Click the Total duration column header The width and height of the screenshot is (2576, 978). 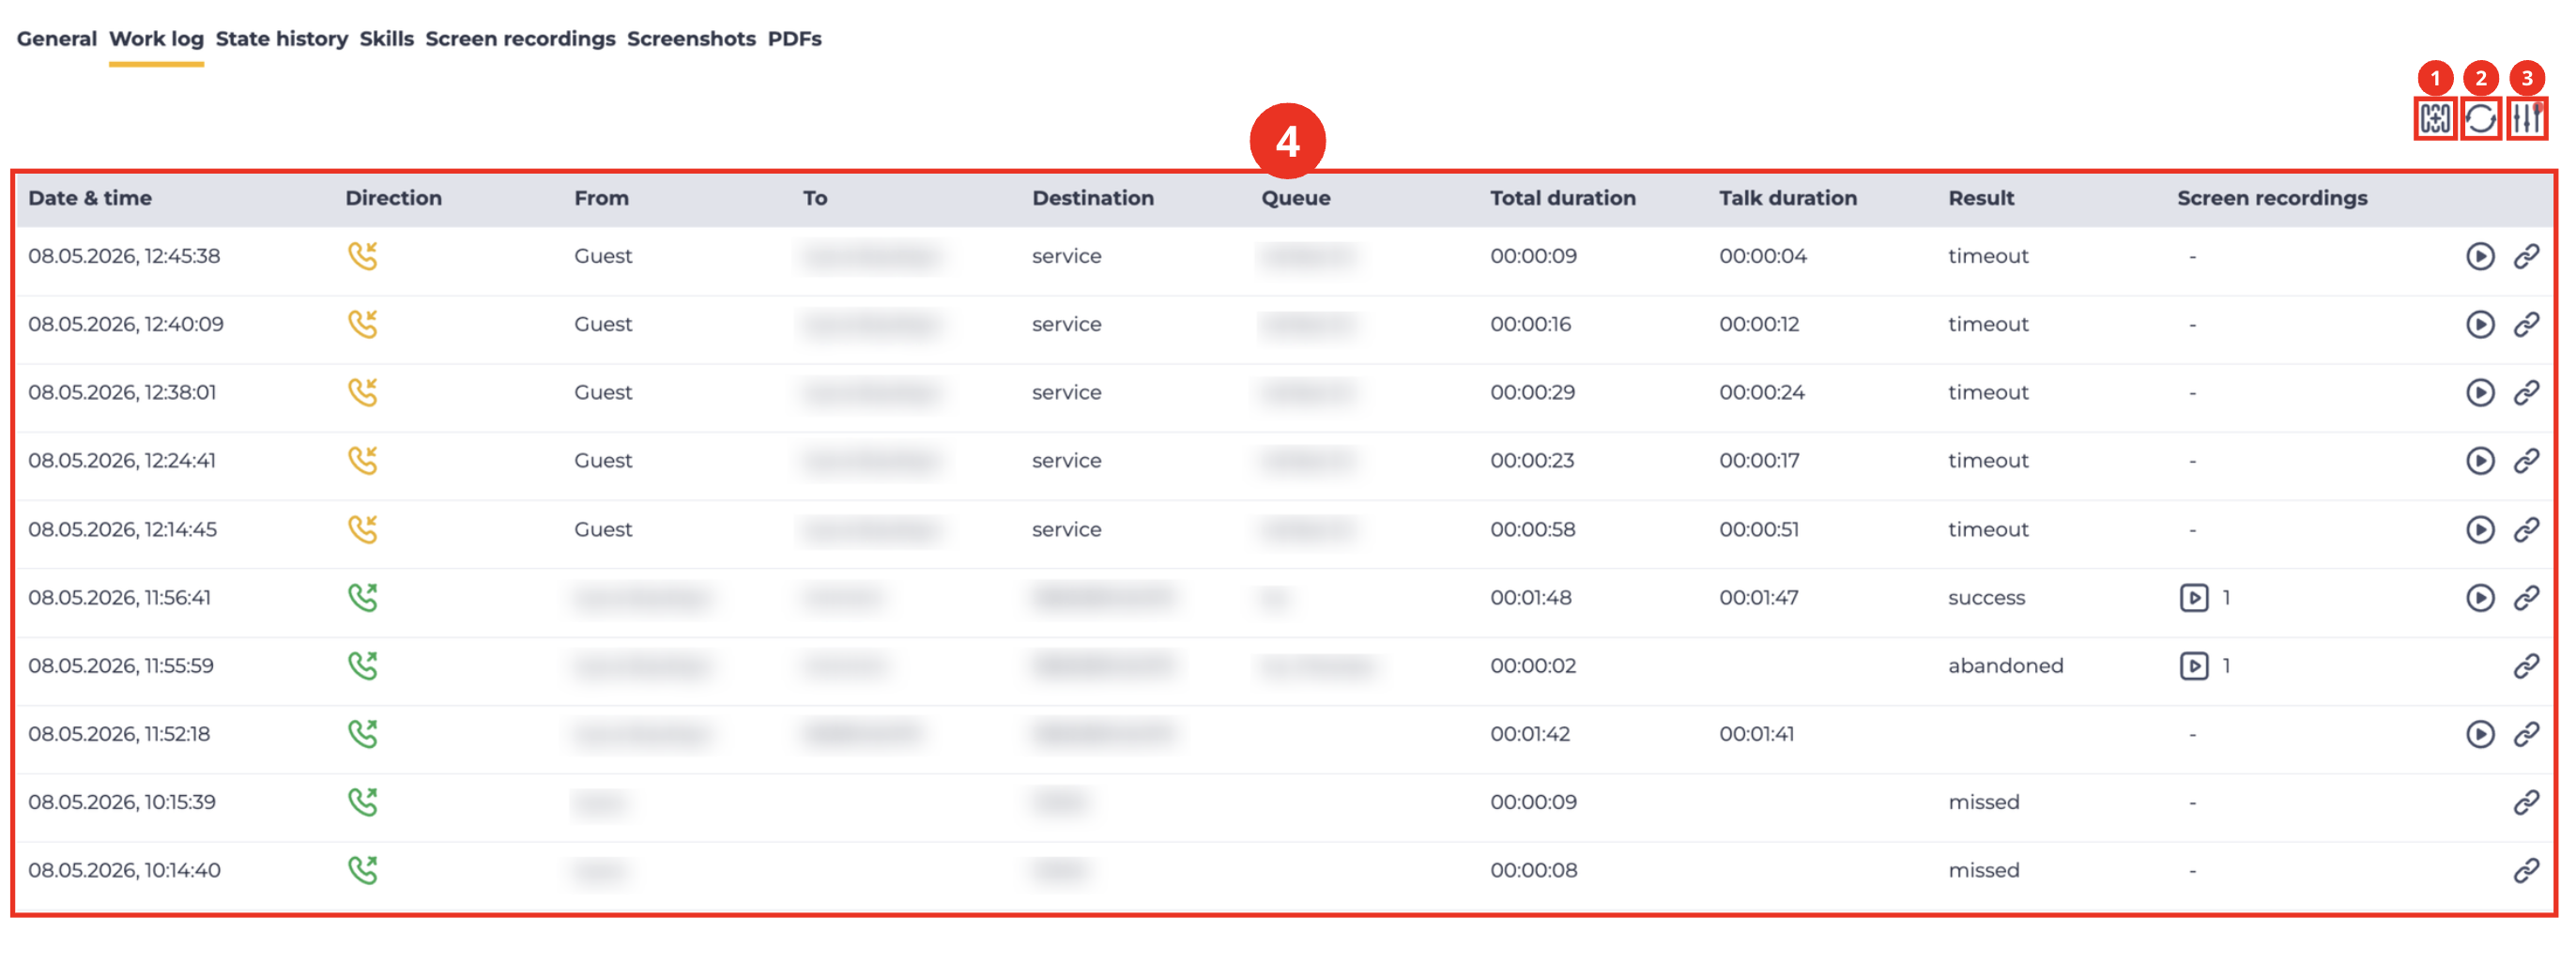pyautogui.click(x=1563, y=198)
